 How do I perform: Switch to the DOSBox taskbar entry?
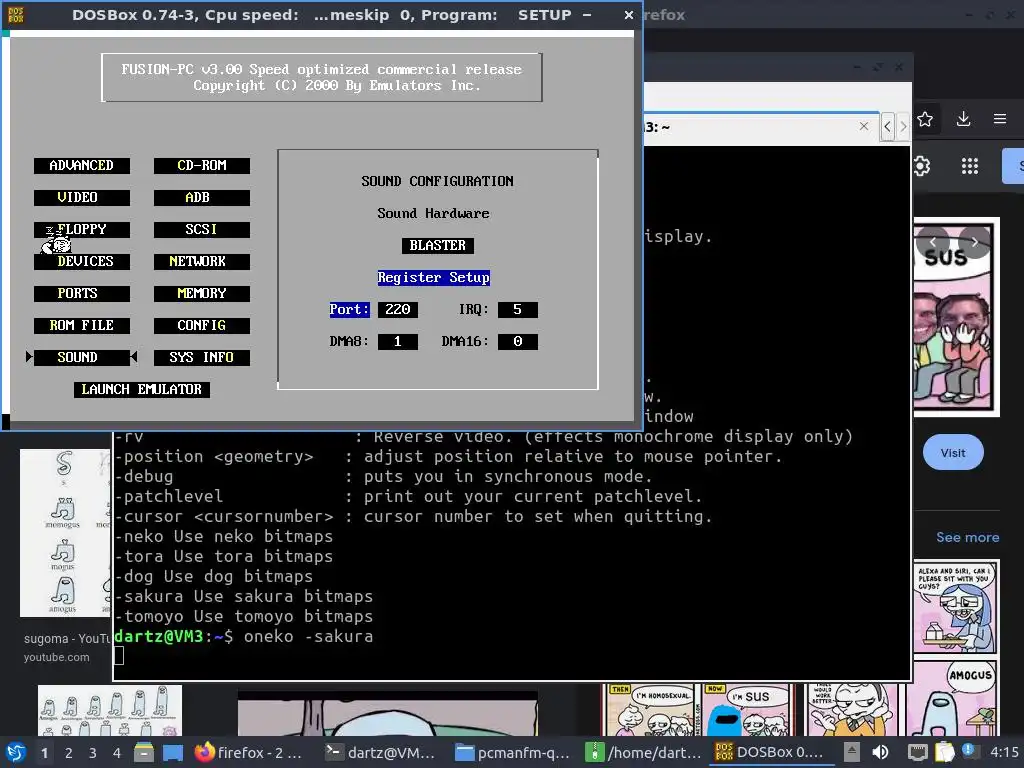point(771,752)
